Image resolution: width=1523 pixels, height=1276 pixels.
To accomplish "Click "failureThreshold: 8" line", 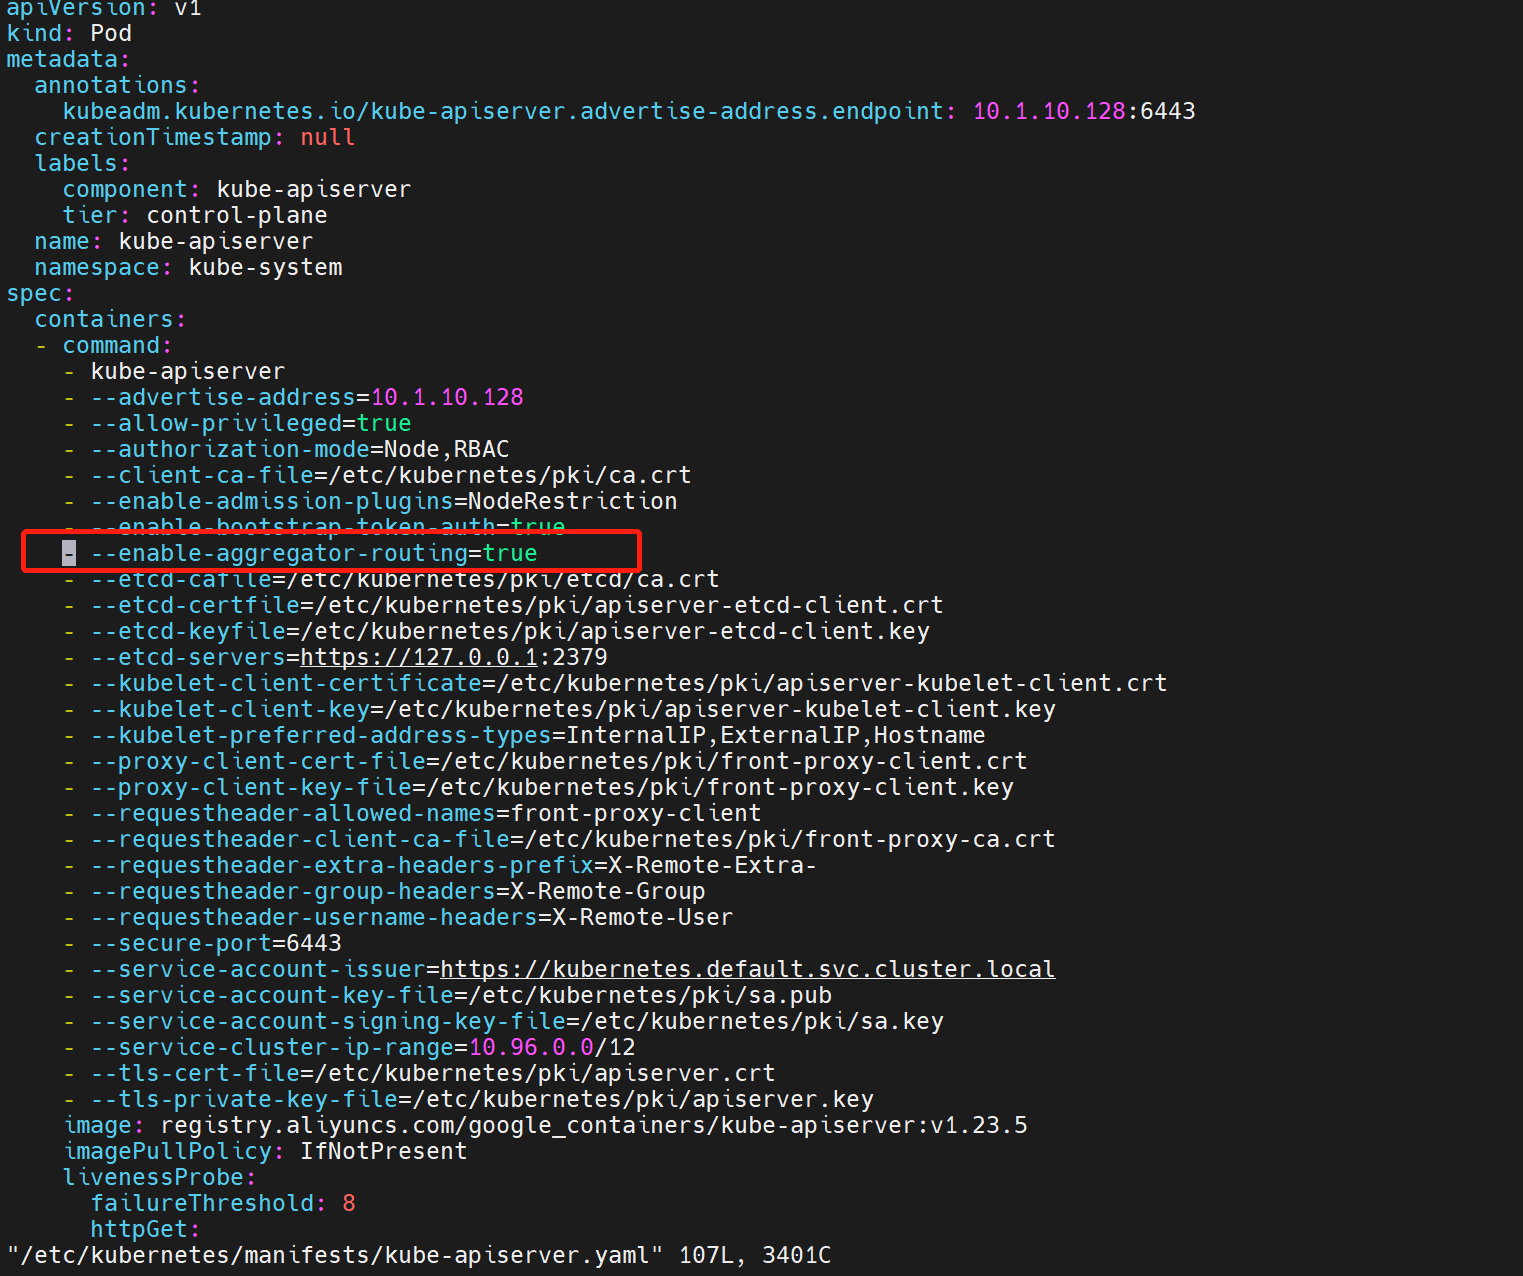I will 223,1203.
